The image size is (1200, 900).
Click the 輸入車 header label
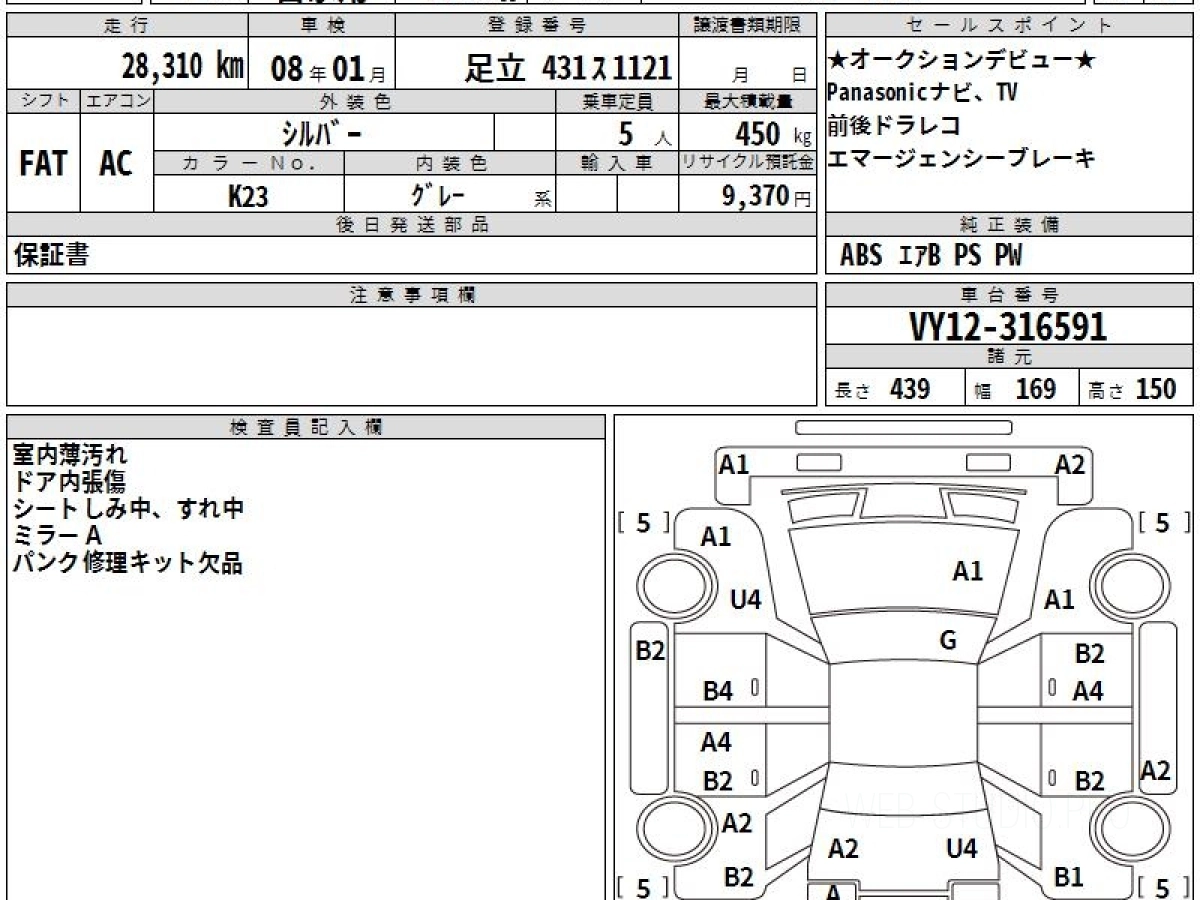pyautogui.click(x=617, y=163)
